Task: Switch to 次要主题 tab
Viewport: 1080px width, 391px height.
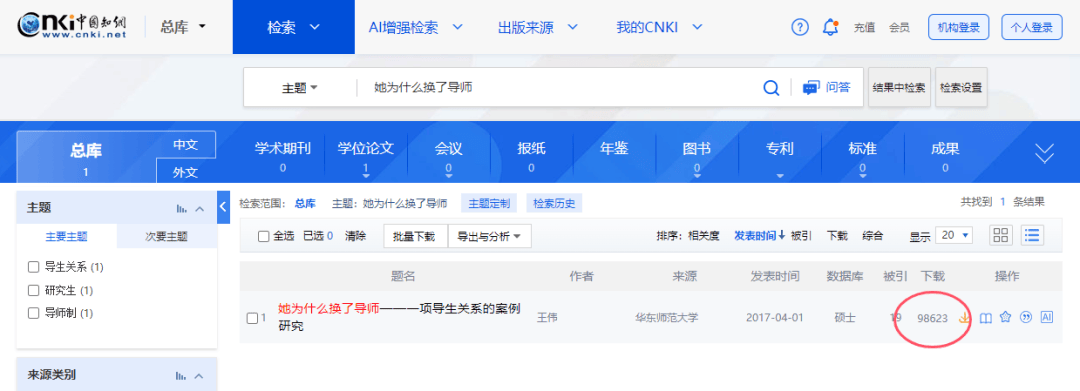Action: pyautogui.click(x=167, y=236)
